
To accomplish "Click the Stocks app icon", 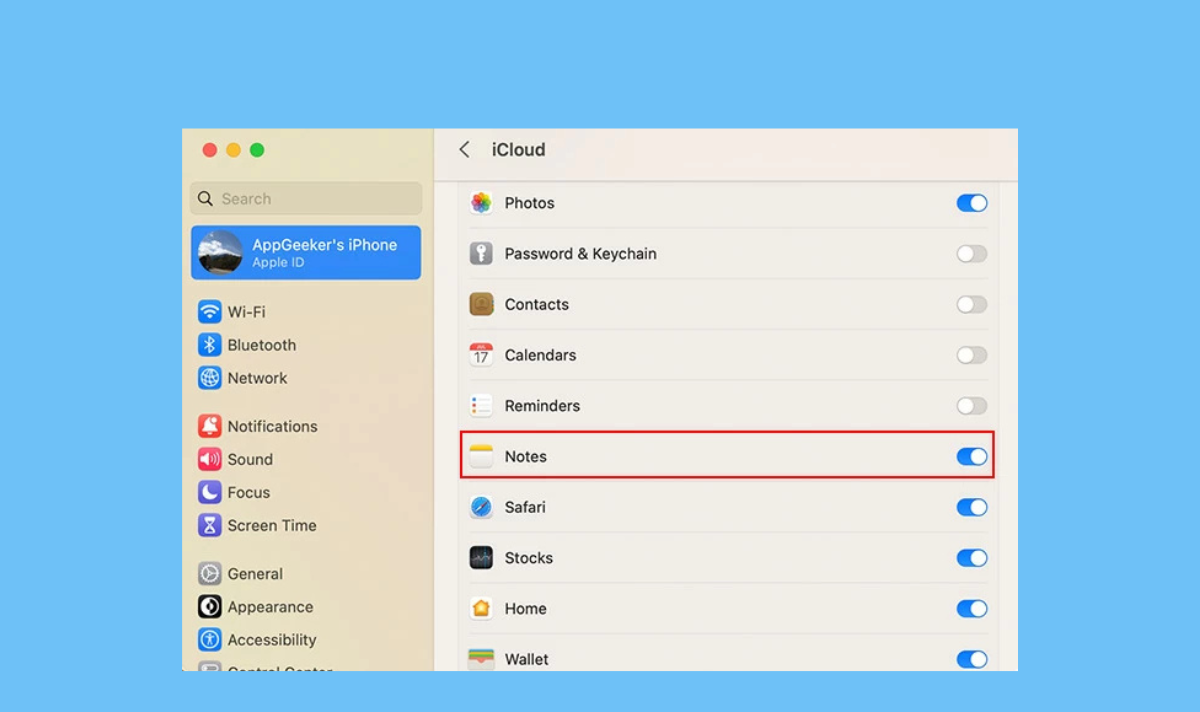I will tap(481, 558).
